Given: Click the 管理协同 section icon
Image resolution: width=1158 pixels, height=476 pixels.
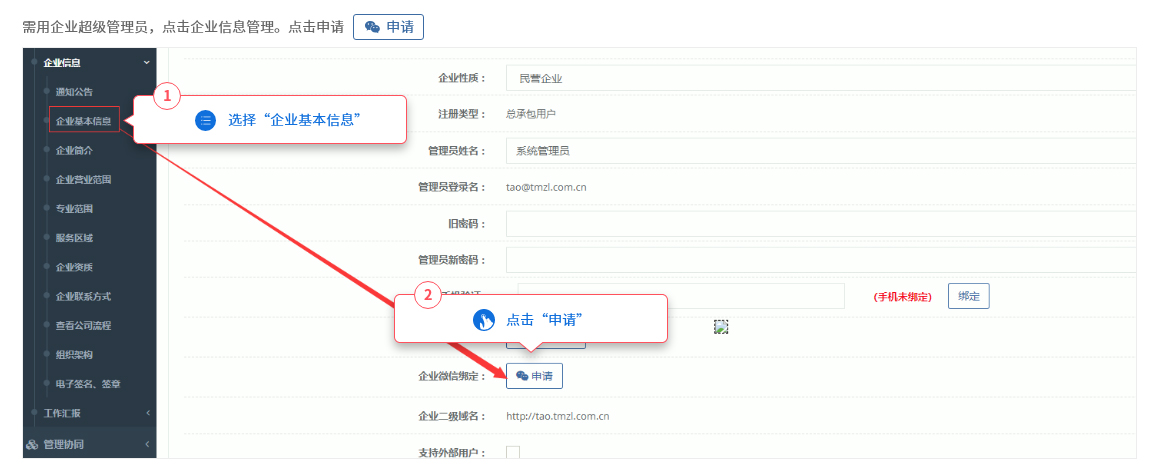Looking at the screenshot, I should [32, 444].
